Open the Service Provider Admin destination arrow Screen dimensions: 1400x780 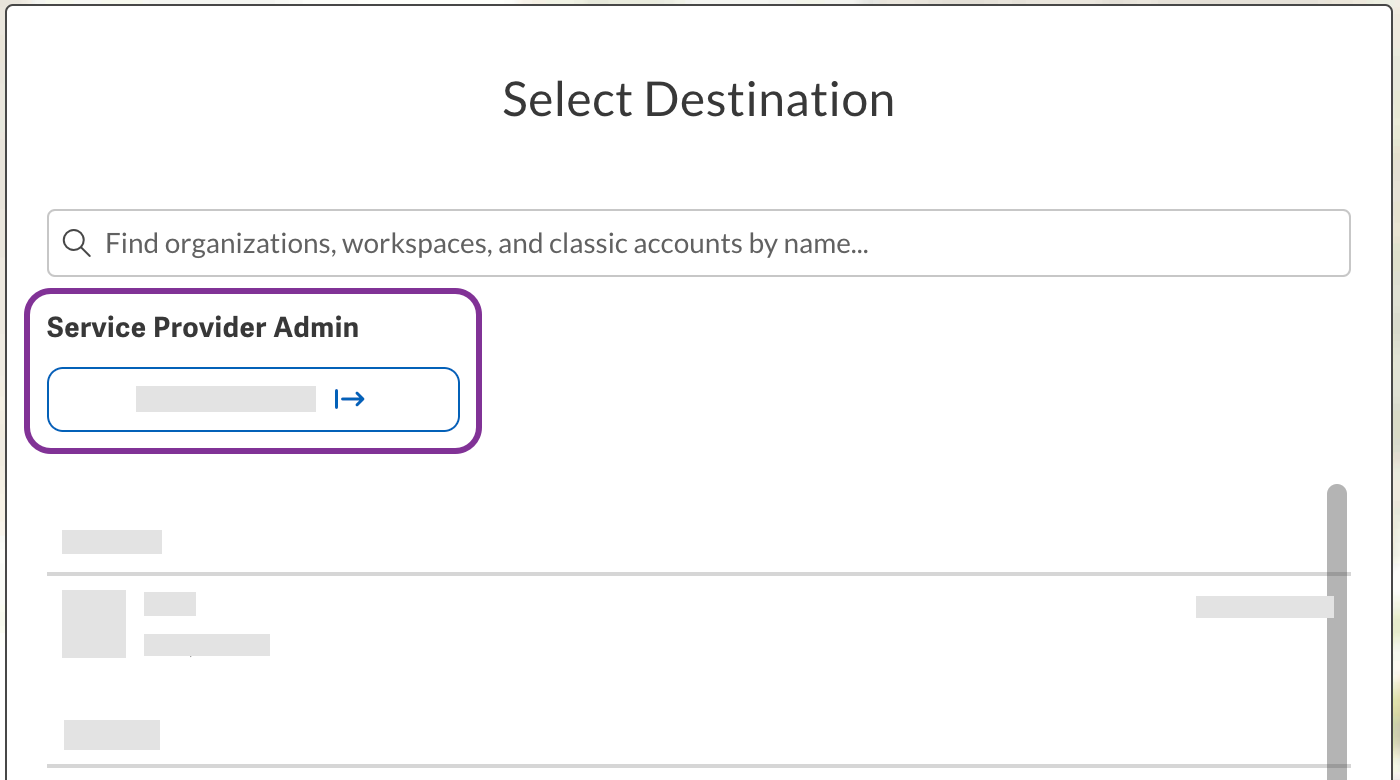[x=349, y=398]
